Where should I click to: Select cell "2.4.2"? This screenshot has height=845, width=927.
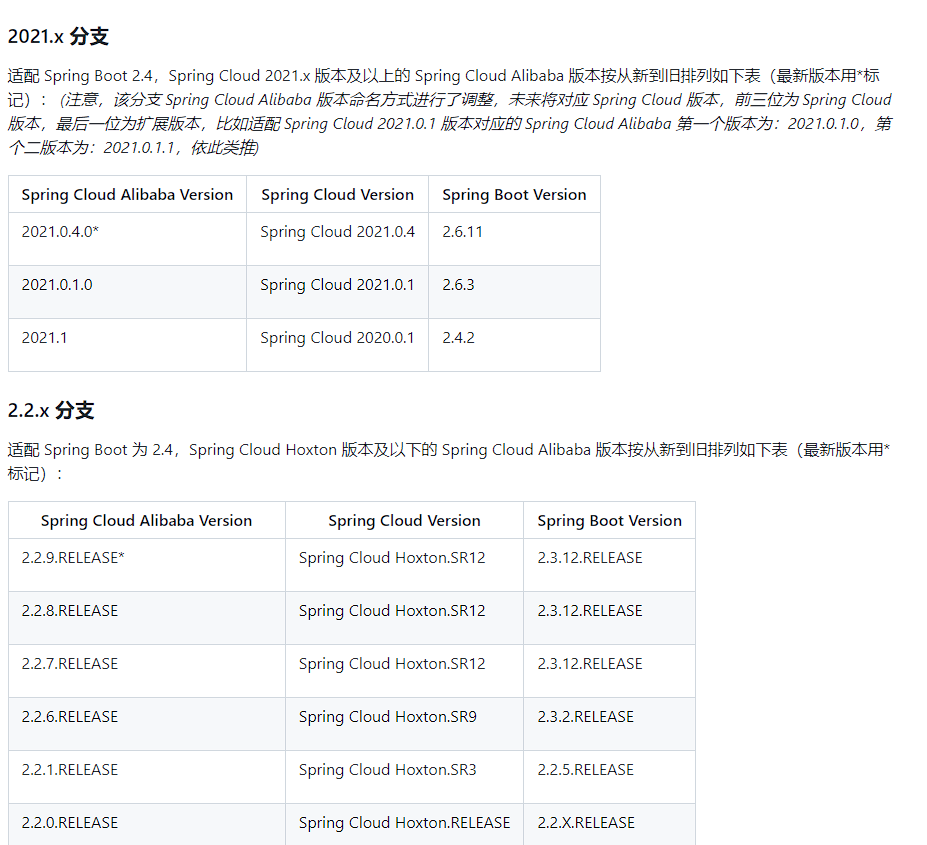pos(514,345)
